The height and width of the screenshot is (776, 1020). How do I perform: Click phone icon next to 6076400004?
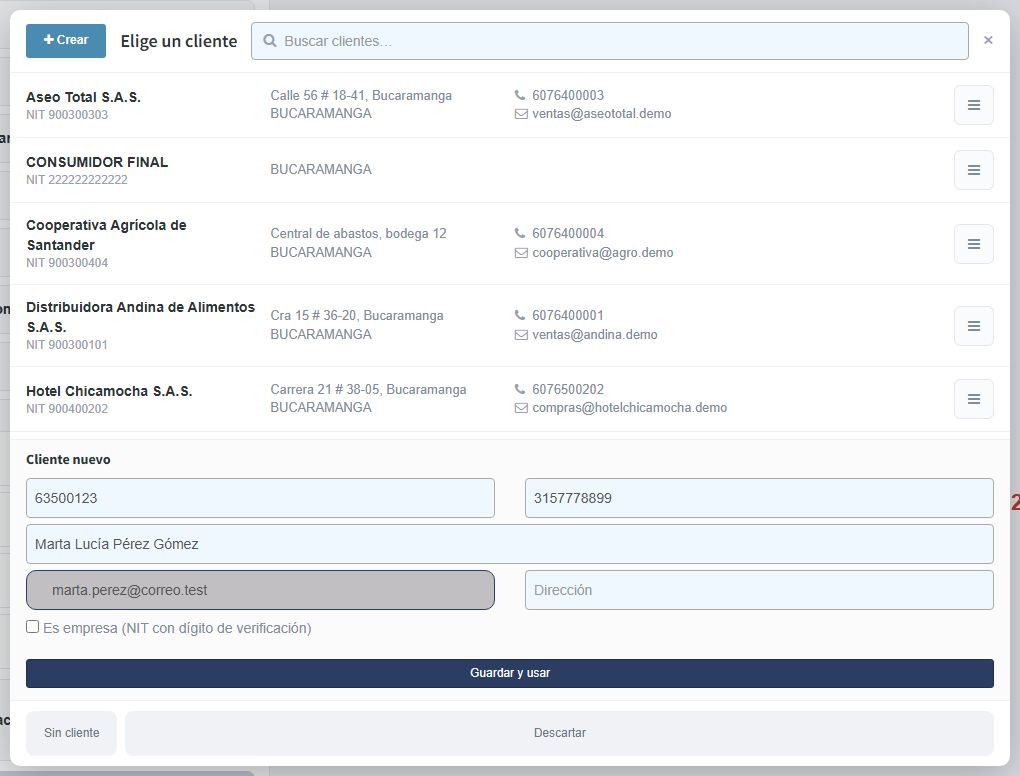(520, 233)
